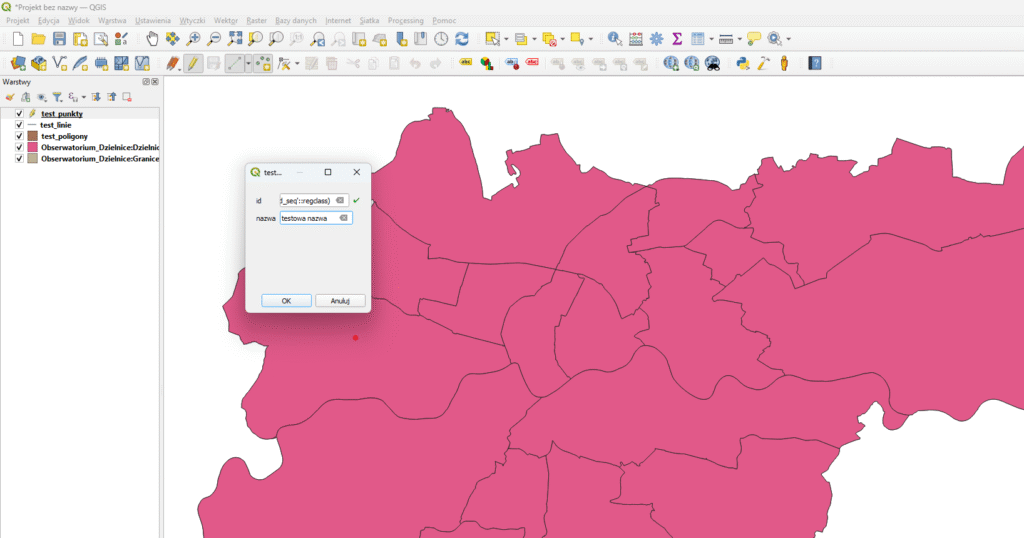Select the Pan Map hand tool

click(152, 39)
